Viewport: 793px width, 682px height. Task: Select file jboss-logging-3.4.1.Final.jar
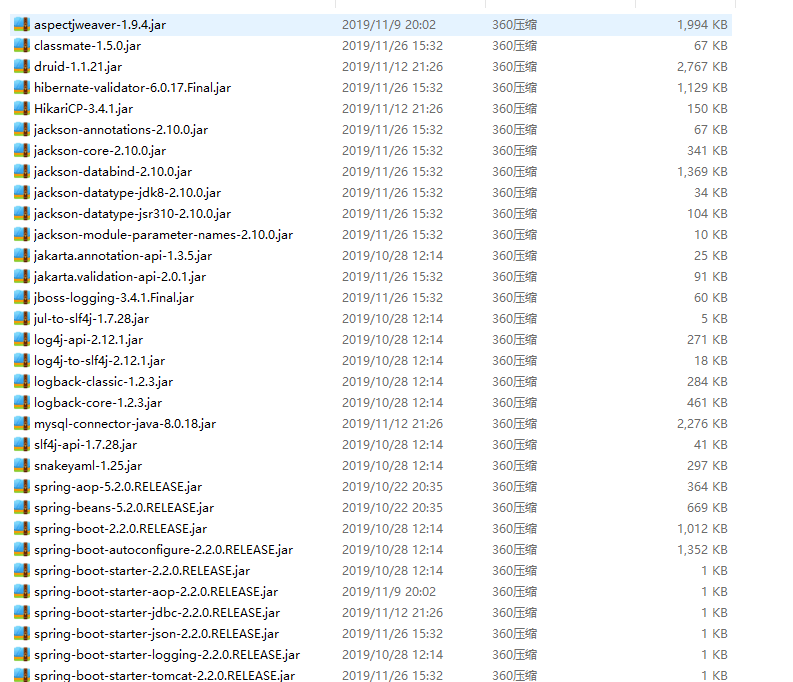tap(114, 297)
